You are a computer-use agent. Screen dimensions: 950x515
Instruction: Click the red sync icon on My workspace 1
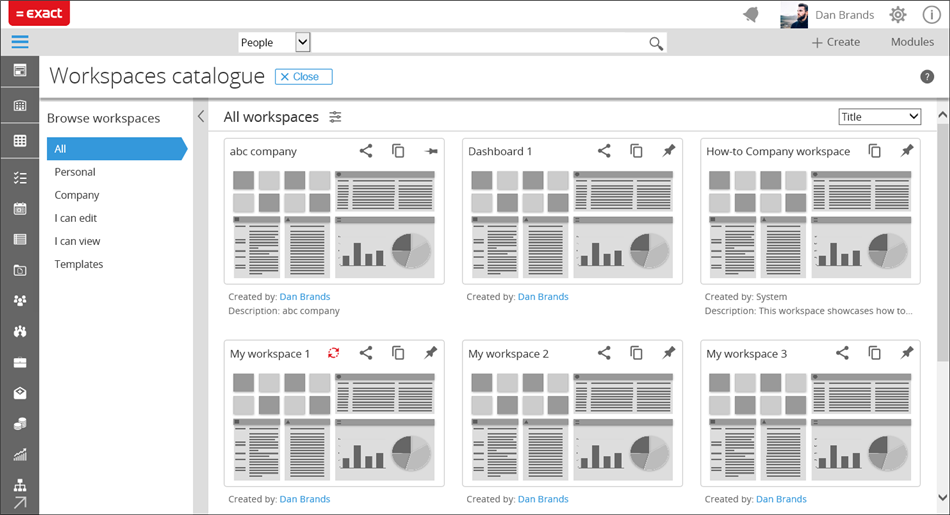click(x=334, y=353)
